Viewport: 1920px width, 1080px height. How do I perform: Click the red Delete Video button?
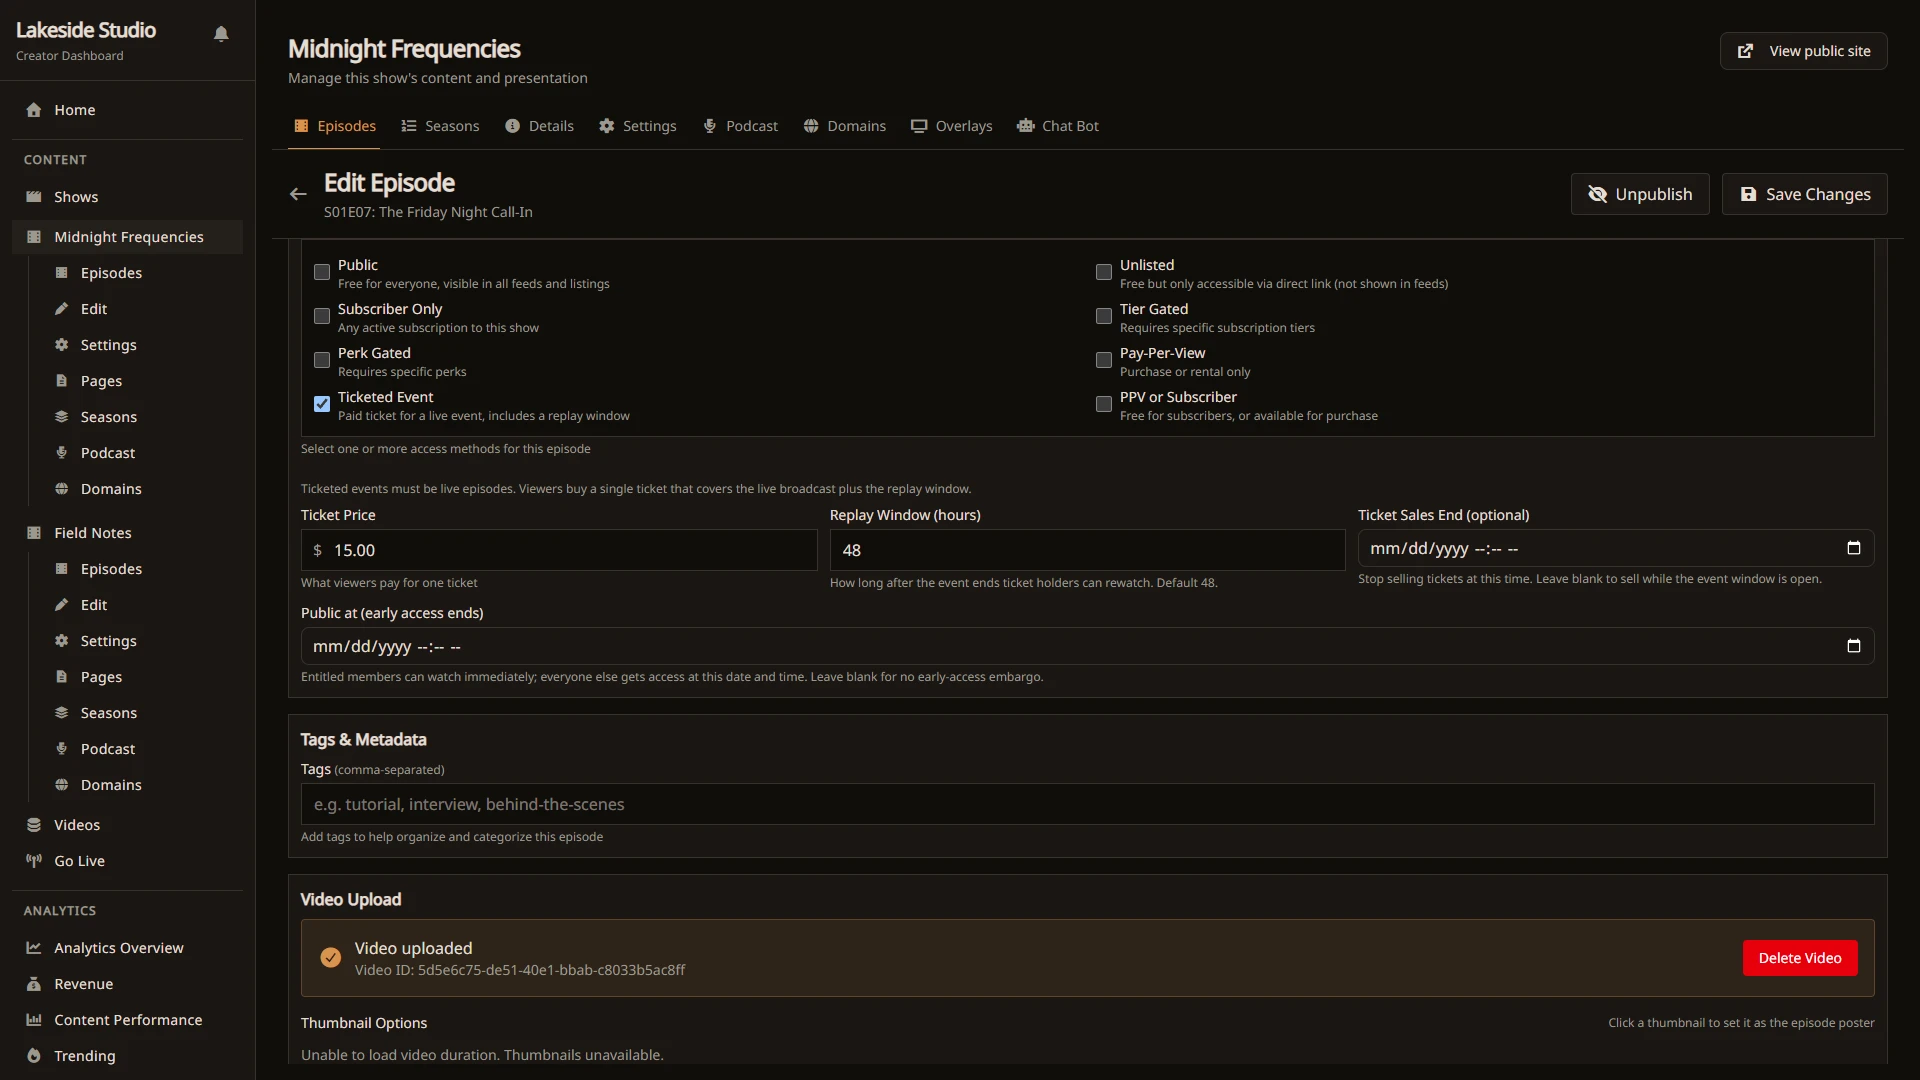[x=1800, y=958]
